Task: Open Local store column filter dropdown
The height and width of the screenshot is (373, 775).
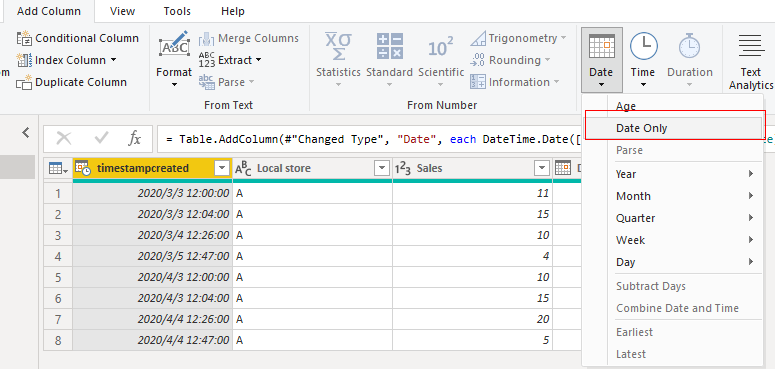Action: click(x=382, y=169)
